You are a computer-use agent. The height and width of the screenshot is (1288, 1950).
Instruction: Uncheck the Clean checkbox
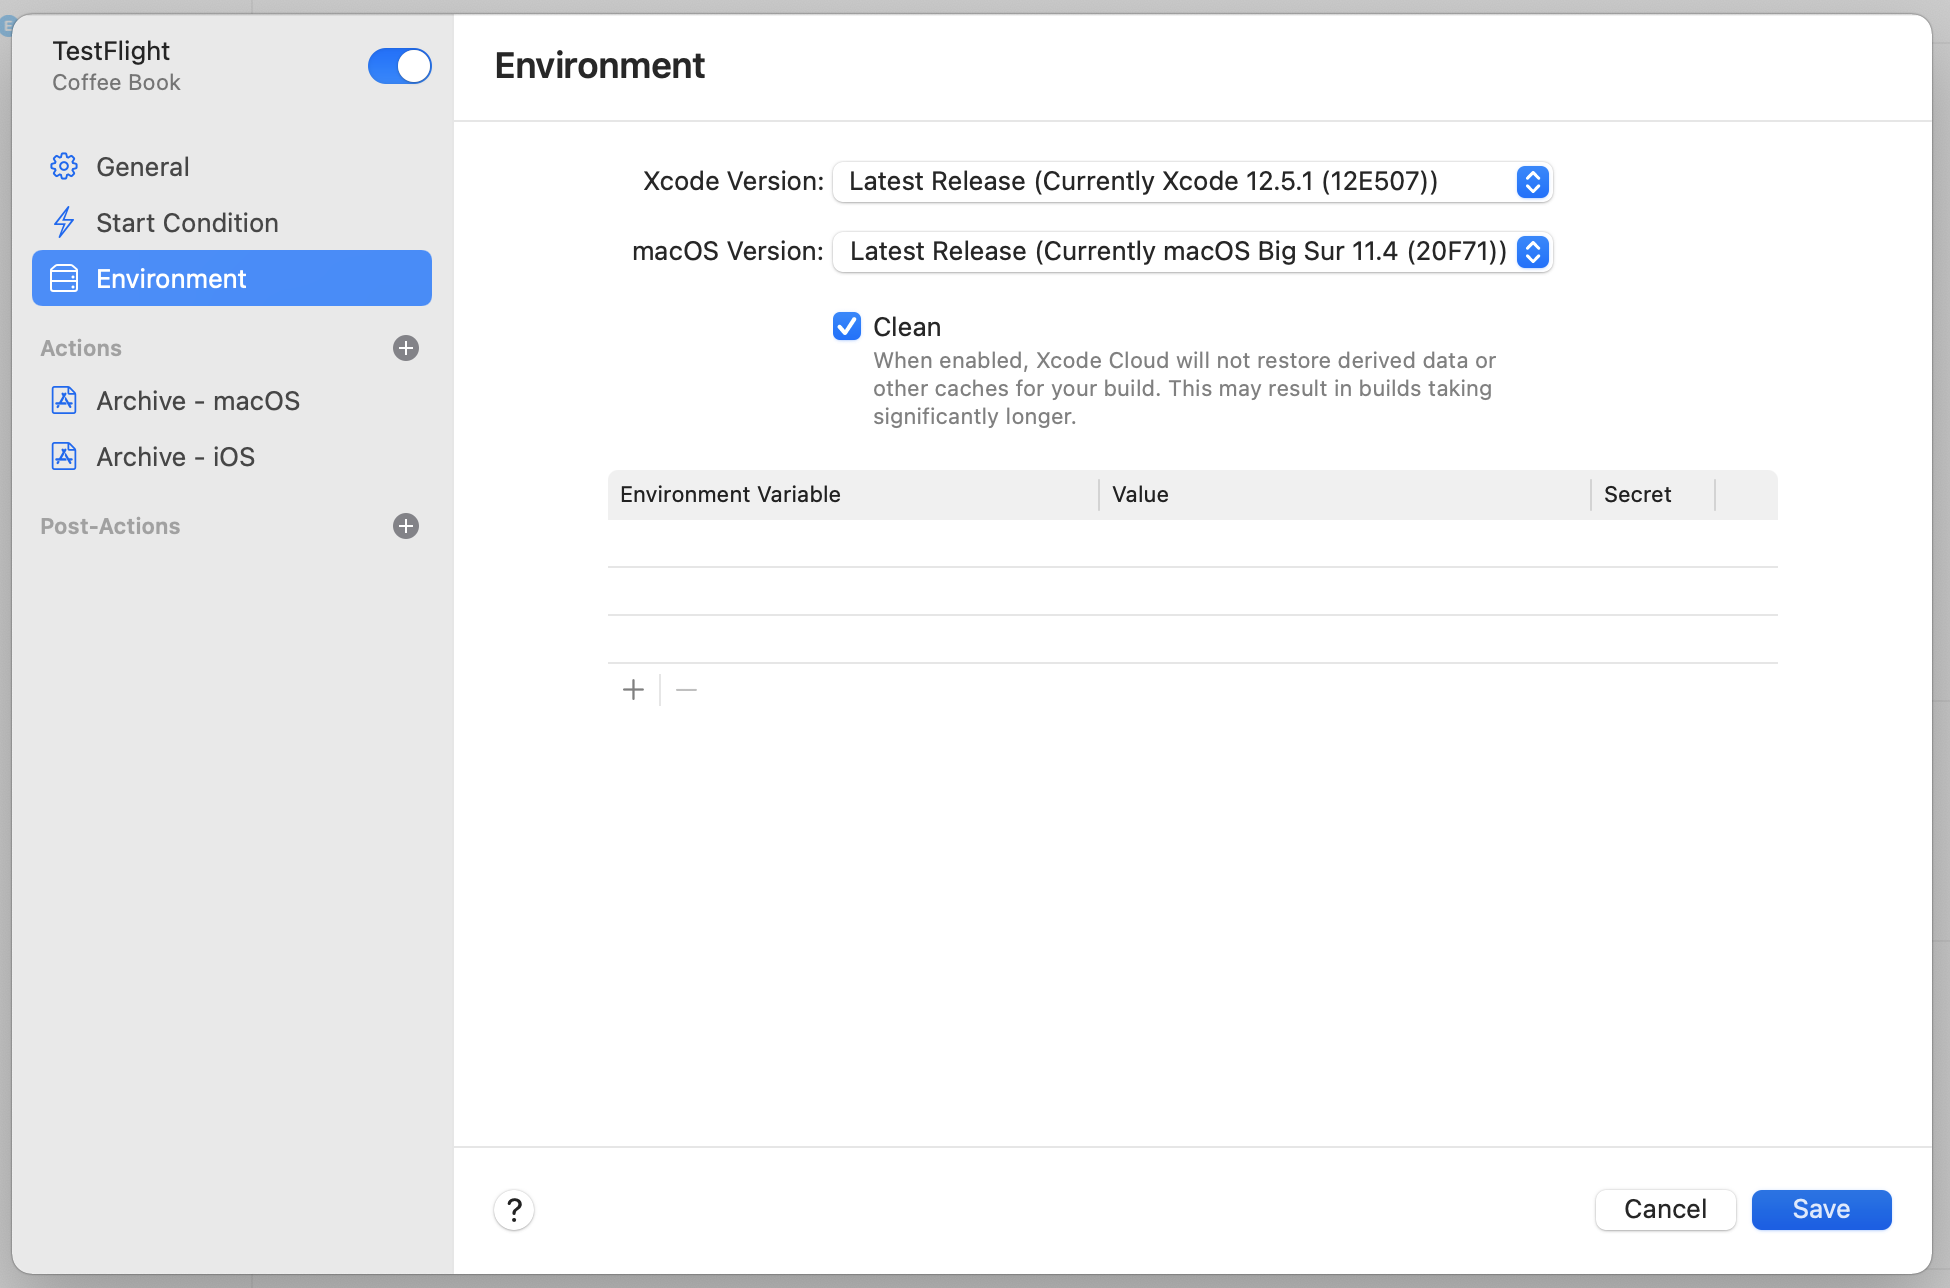(847, 326)
